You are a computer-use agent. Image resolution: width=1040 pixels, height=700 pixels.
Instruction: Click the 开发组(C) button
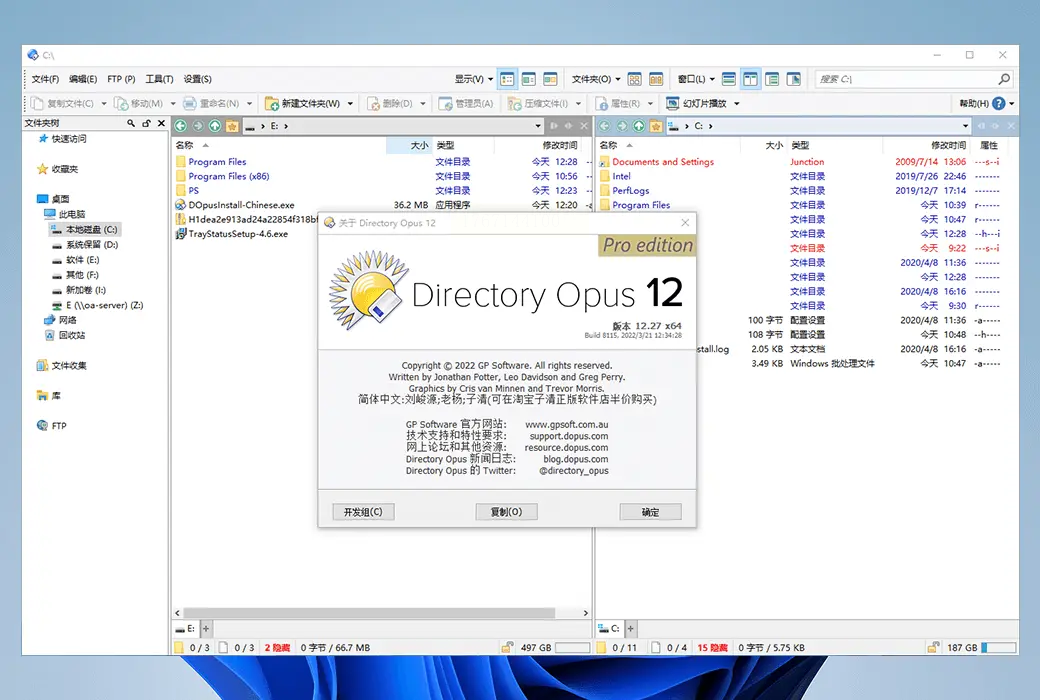click(x=363, y=512)
